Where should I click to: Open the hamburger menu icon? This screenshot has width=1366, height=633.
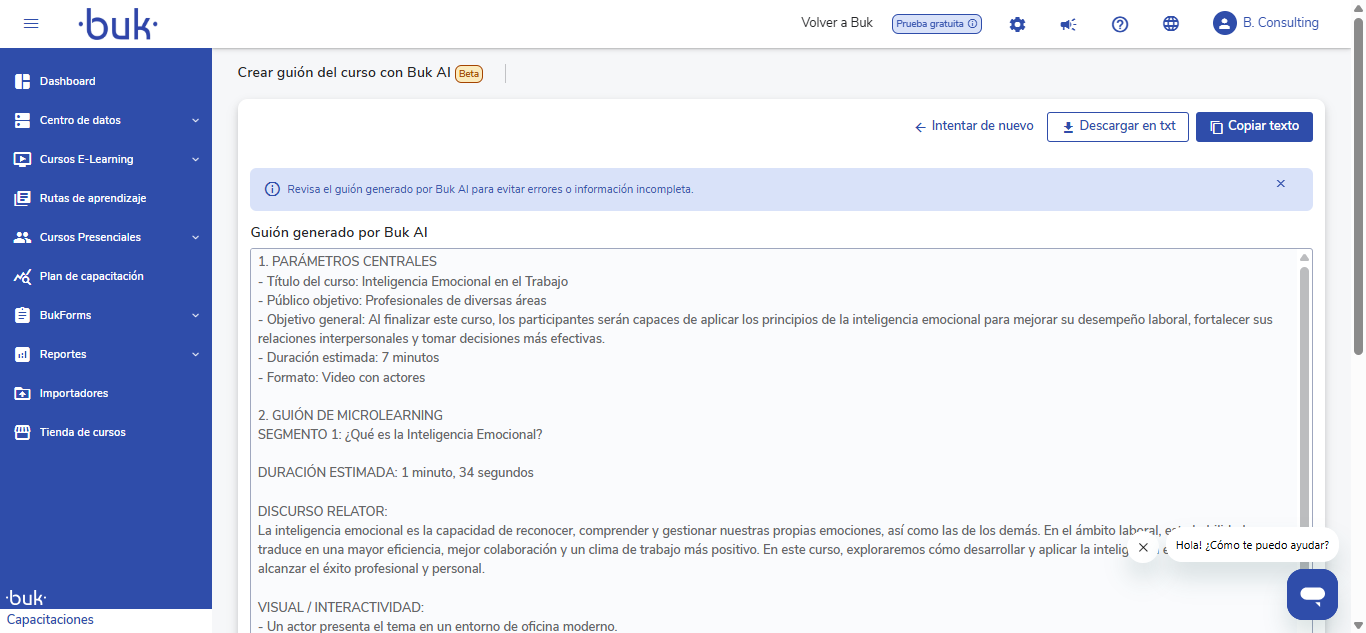(31, 24)
